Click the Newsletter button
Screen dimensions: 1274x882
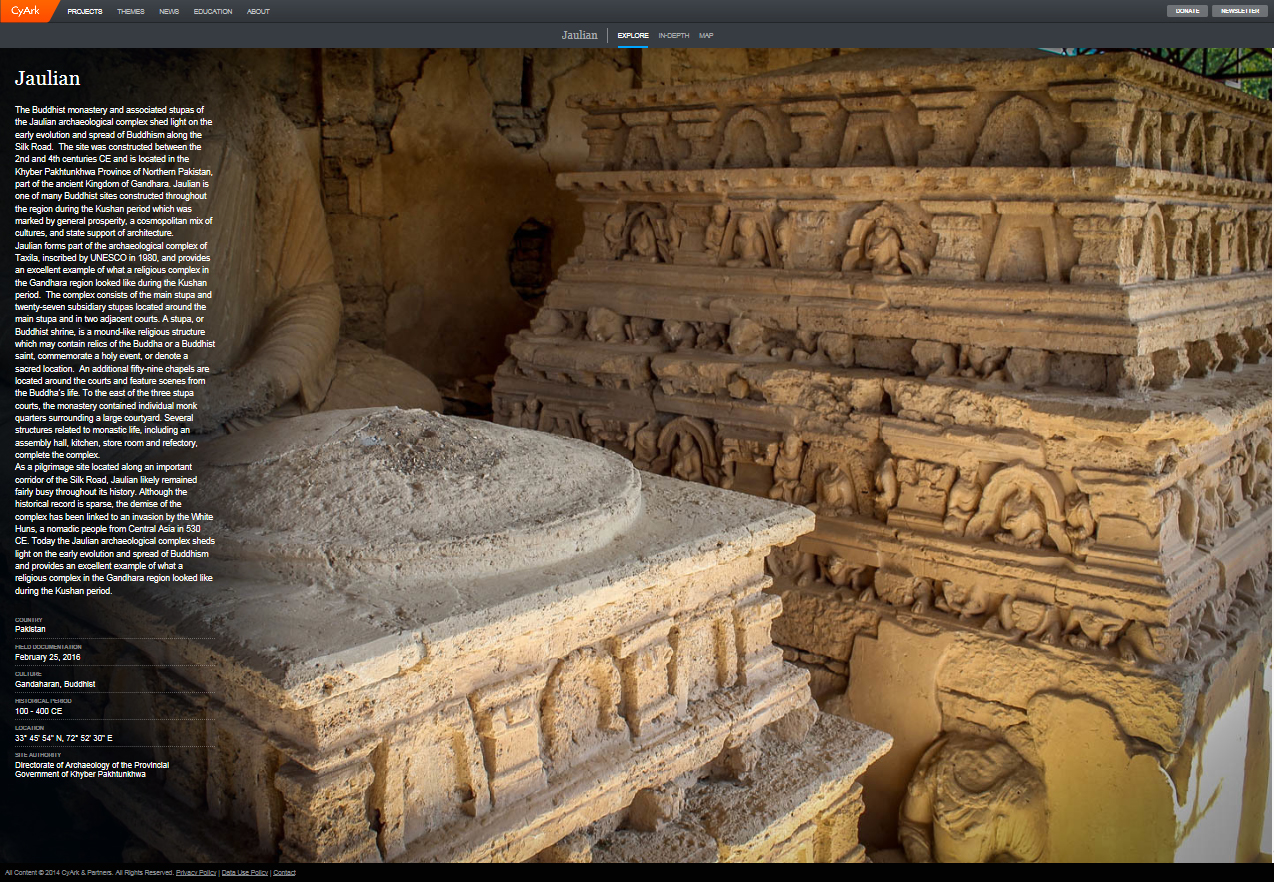(1240, 11)
